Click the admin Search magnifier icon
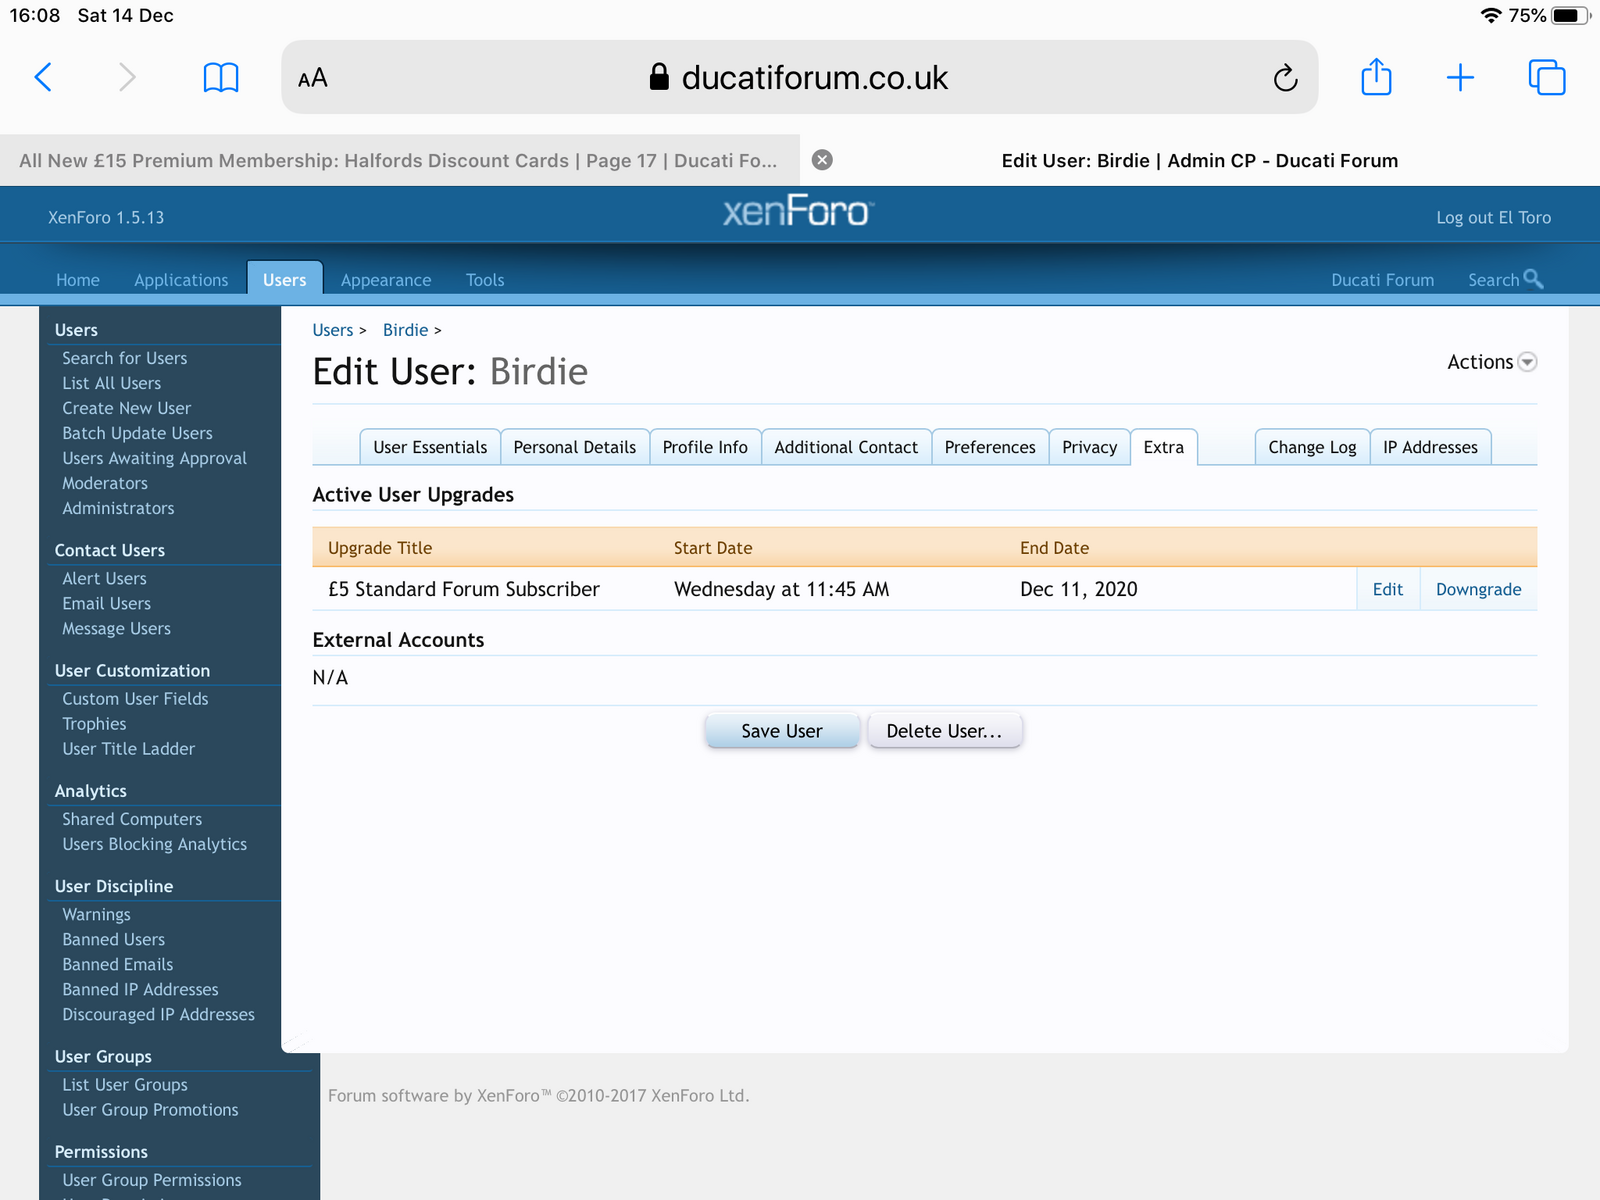 click(x=1533, y=279)
